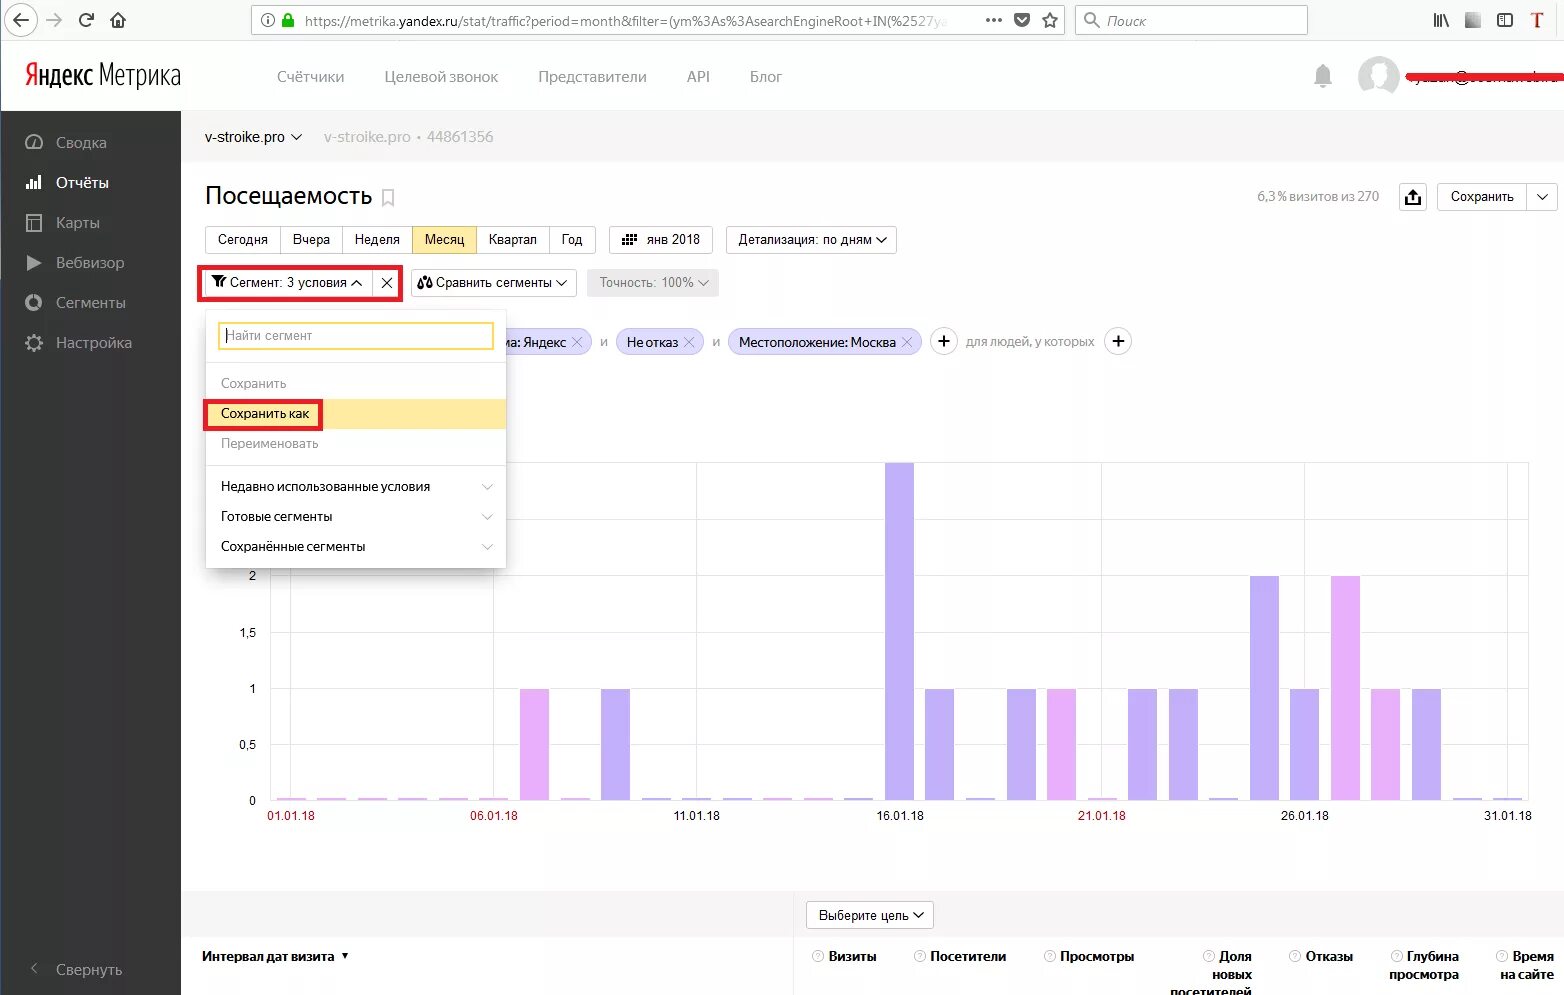Viewport: 1564px width, 995px height.
Task: Open arrow next to Сохранить button
Action: (x=1542, y=197)
